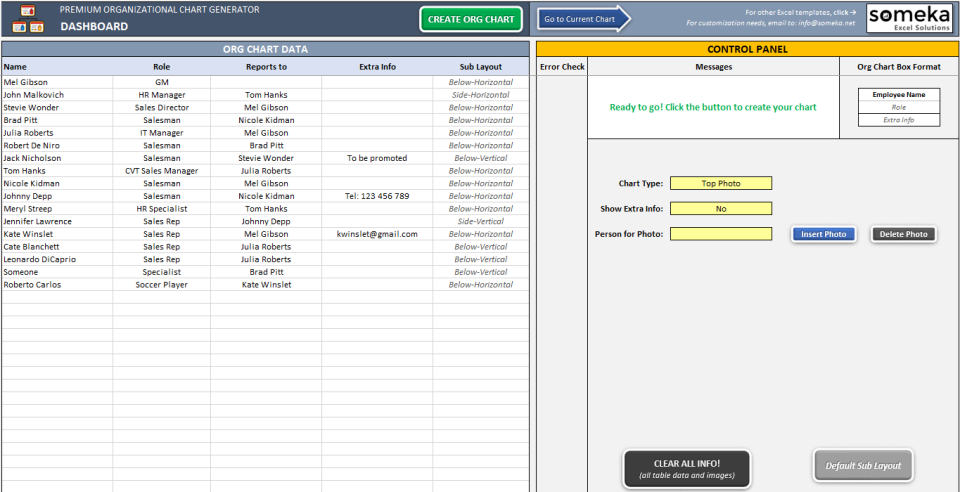Select the 'CVT Sales Manager' role cell

pyautogui.click(x=162, y=171)
